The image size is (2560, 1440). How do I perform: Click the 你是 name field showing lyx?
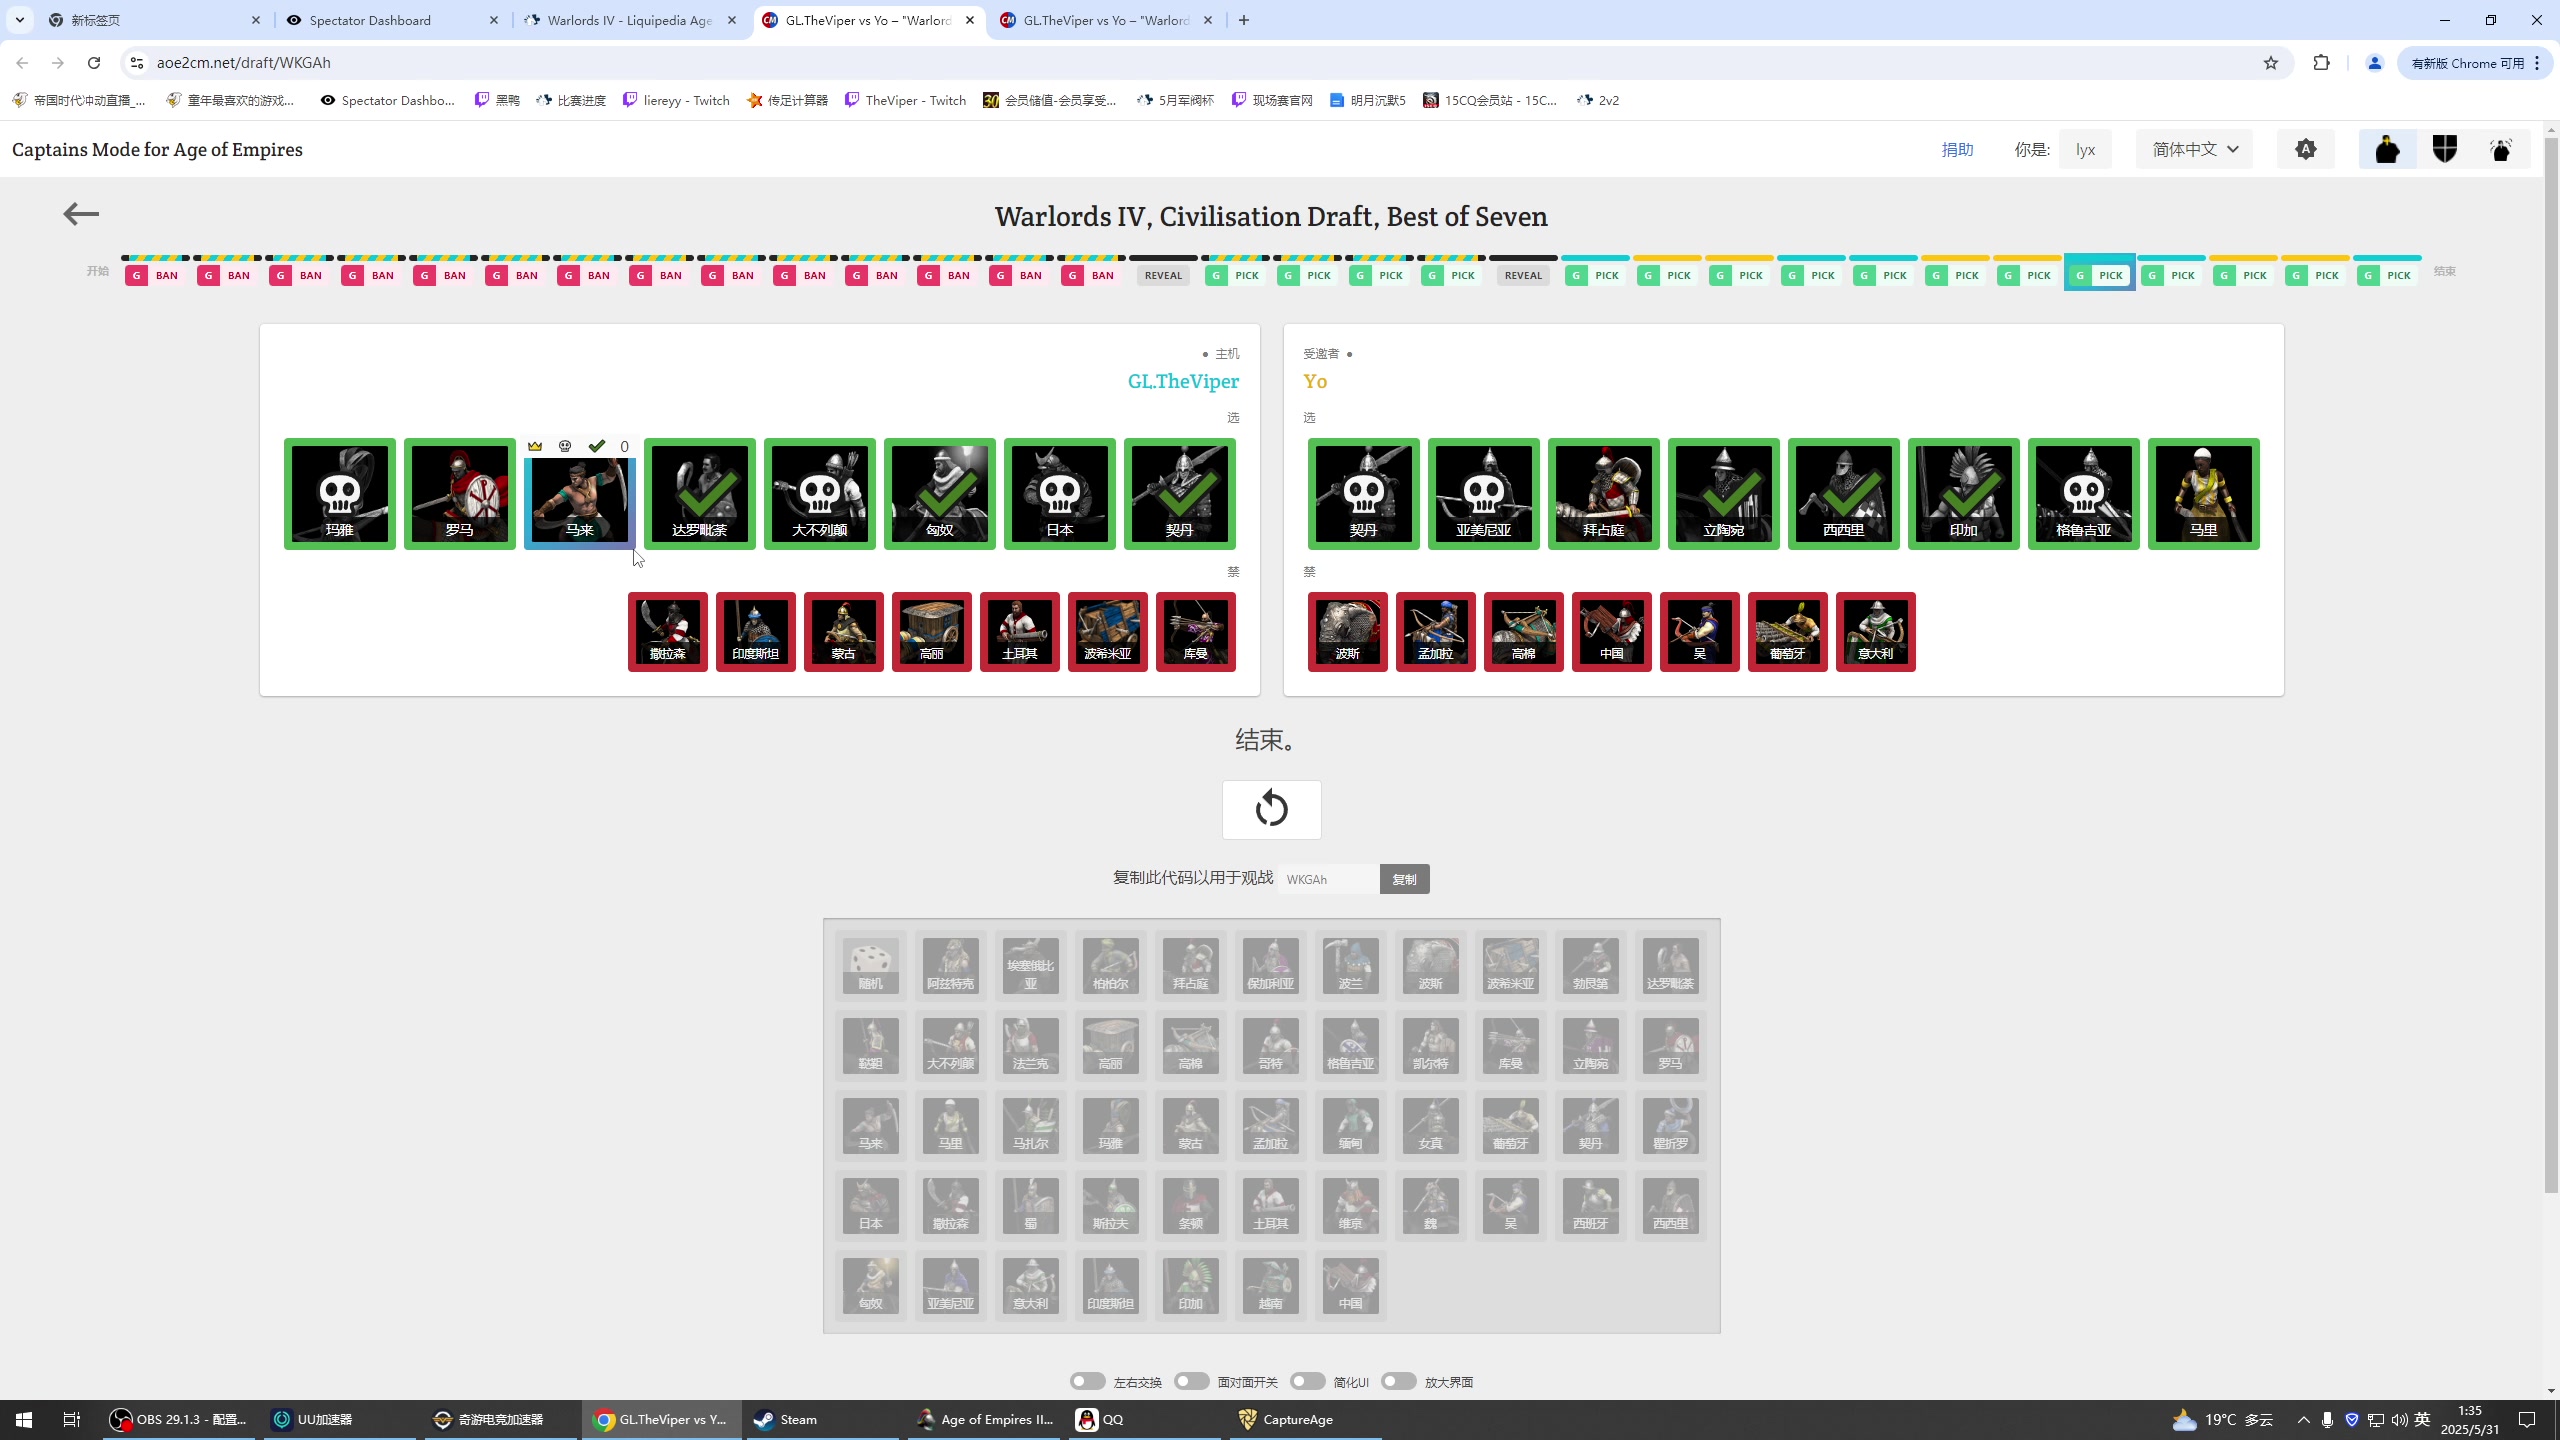tap(2085, 149)
